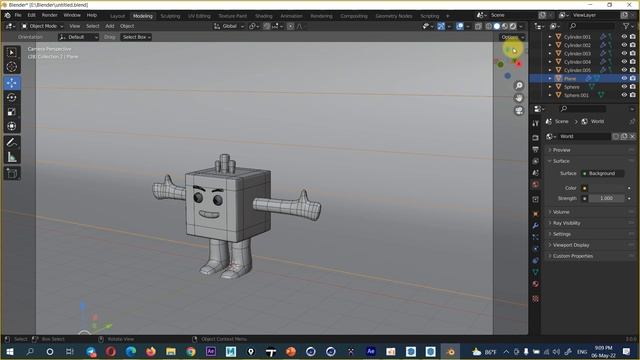640x360 pixels.
Task: Open Blender from the Windows taskbar
Action: [451, 352]
